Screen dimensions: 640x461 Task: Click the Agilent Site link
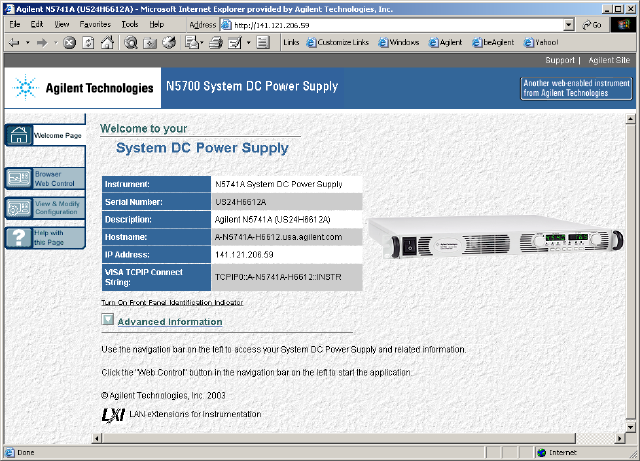[609, 60]
